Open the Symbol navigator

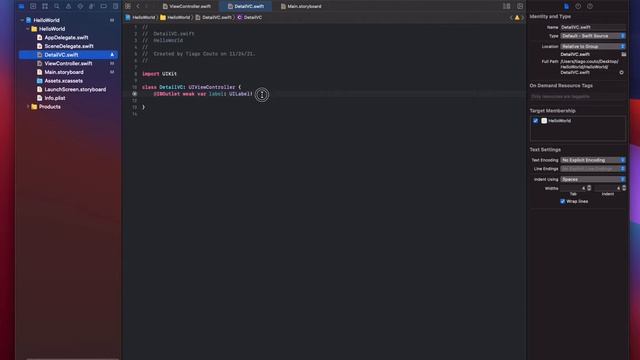coord(45,7)
